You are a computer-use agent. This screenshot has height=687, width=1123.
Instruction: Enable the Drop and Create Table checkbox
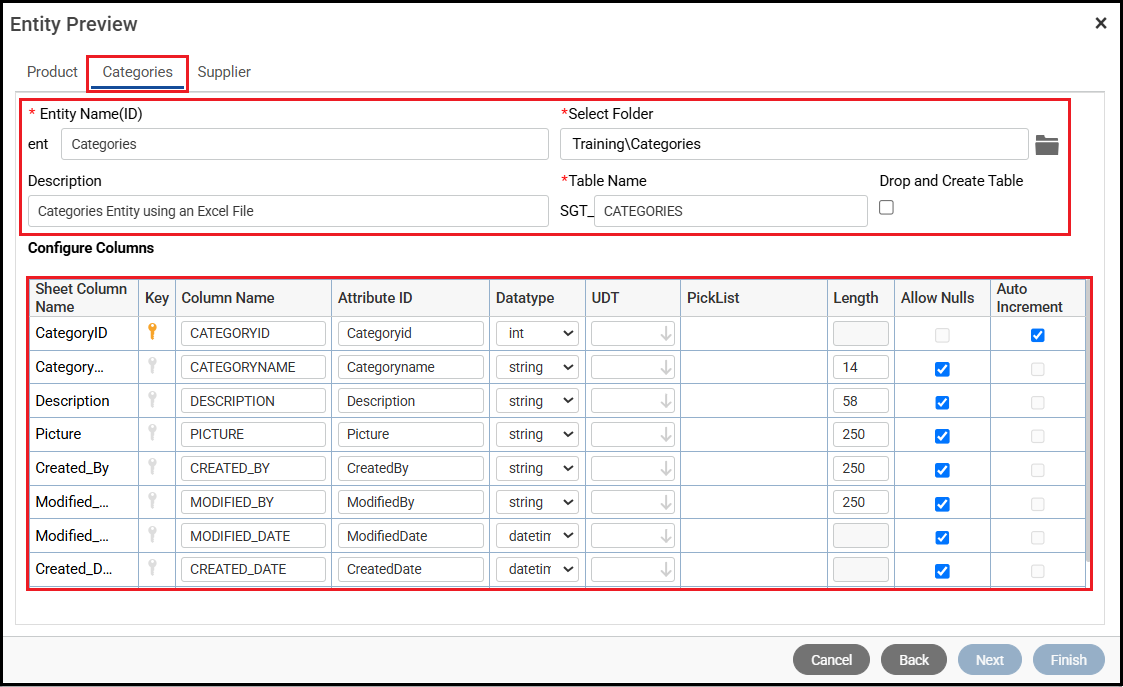[x=886, y=207]
